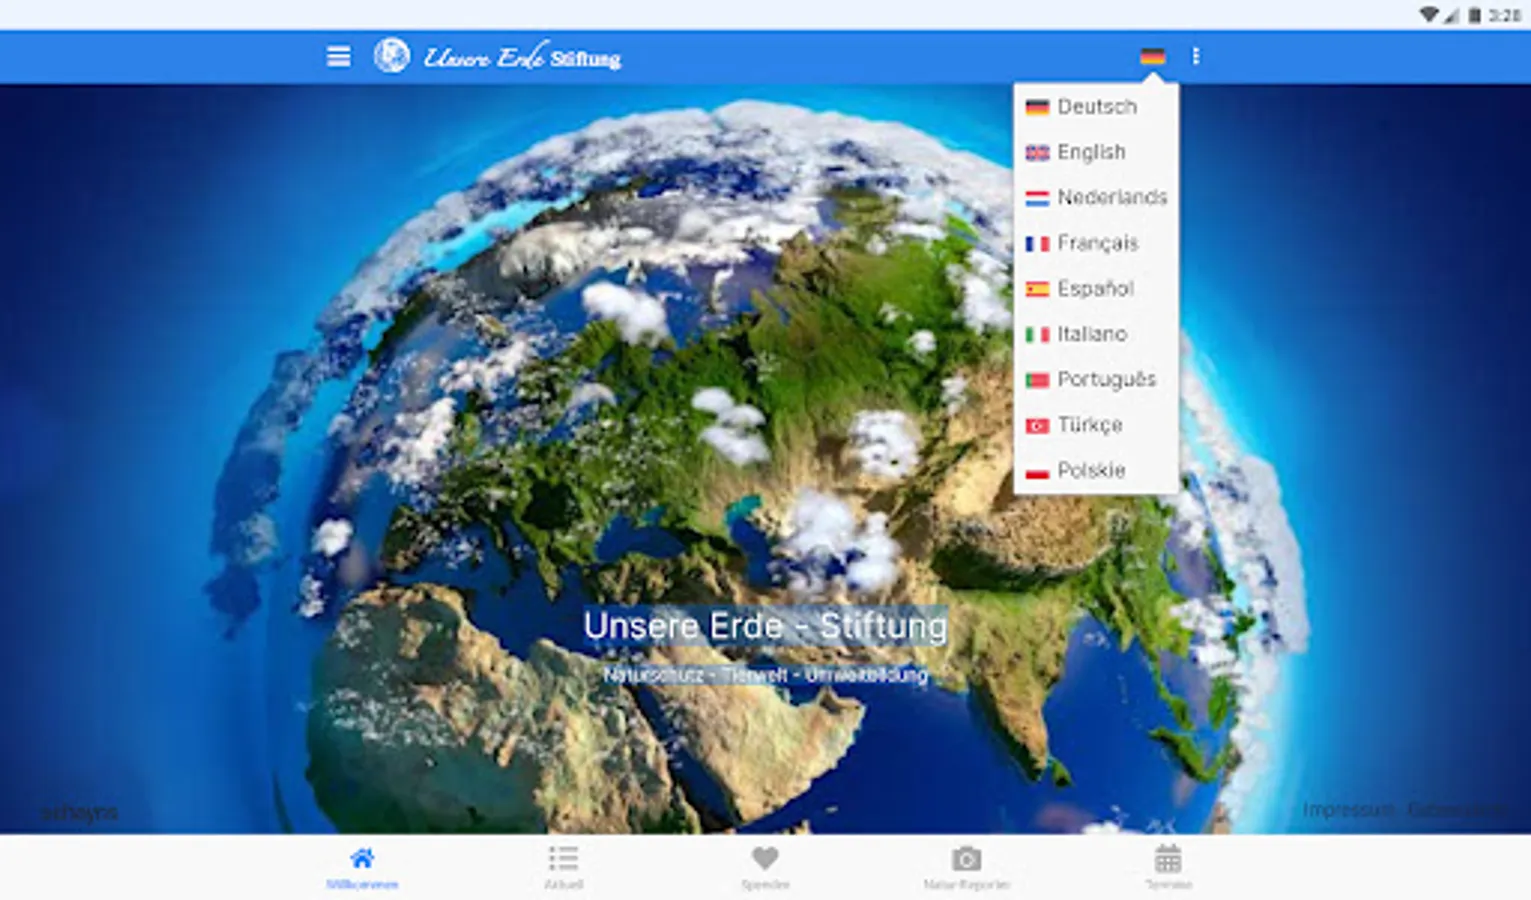Open the three-dot overflow menu
1531x900 pixels.
click(1195, 57)
